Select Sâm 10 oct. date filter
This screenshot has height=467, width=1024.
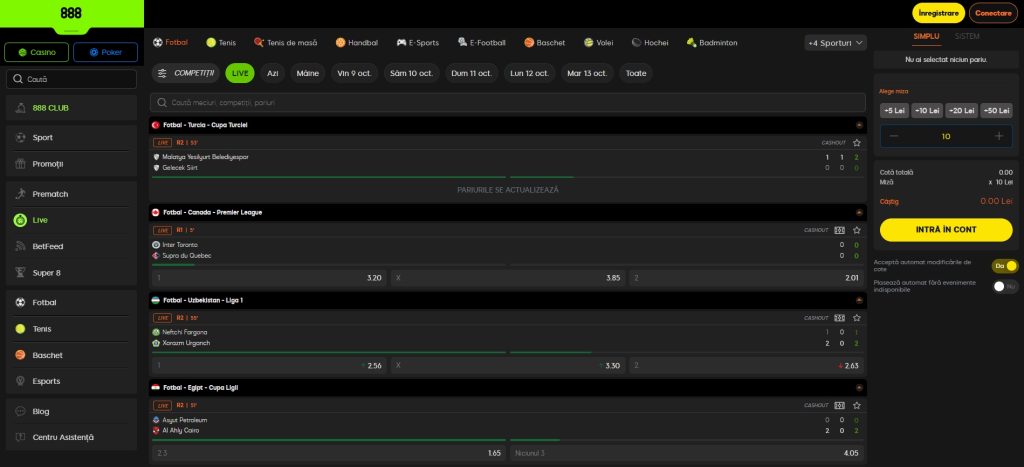[411, 73]
